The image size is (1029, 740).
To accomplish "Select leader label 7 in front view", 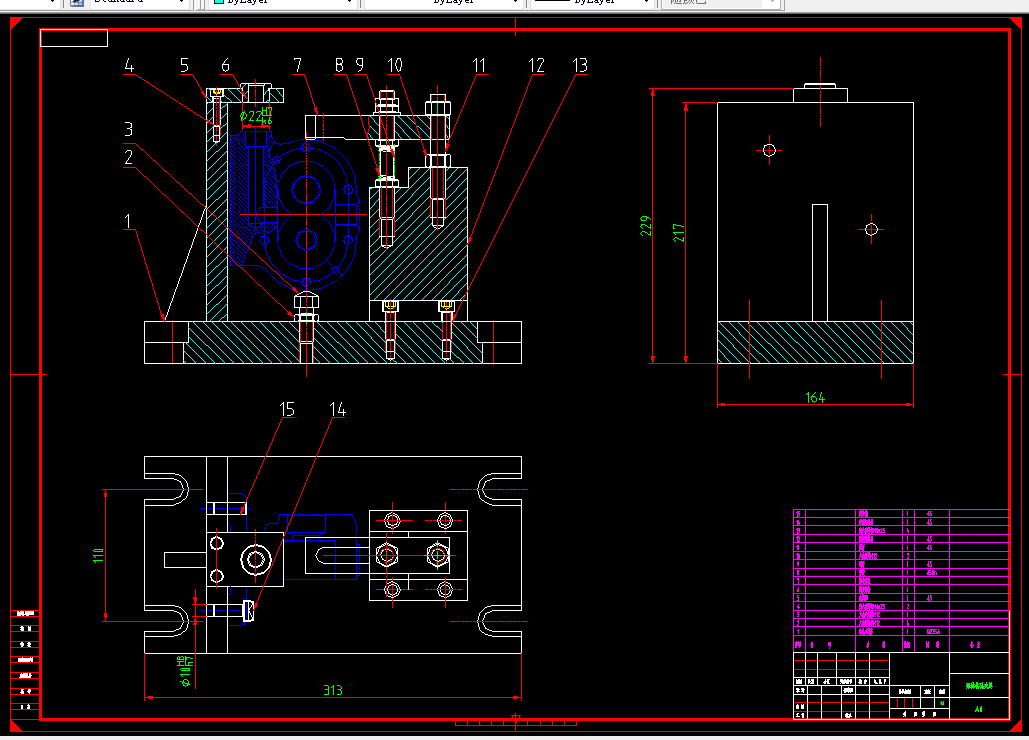I will coord(298,66).
